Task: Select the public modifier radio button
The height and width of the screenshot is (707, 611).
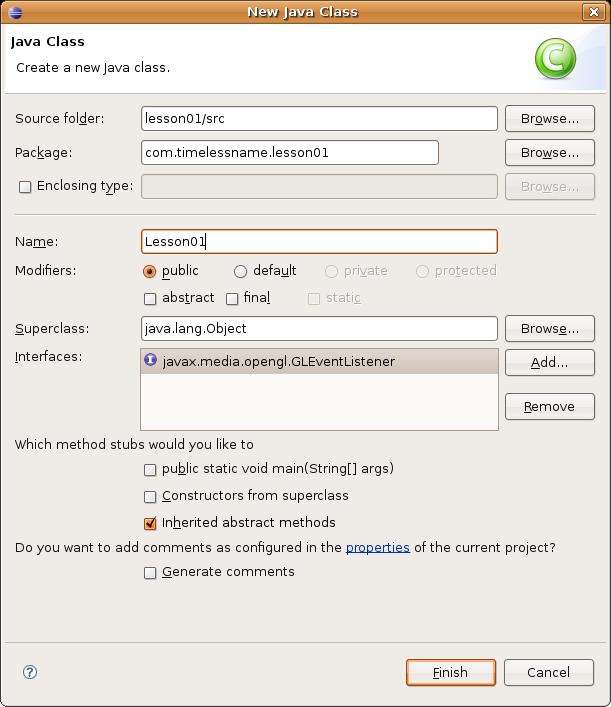Action: 149,271
